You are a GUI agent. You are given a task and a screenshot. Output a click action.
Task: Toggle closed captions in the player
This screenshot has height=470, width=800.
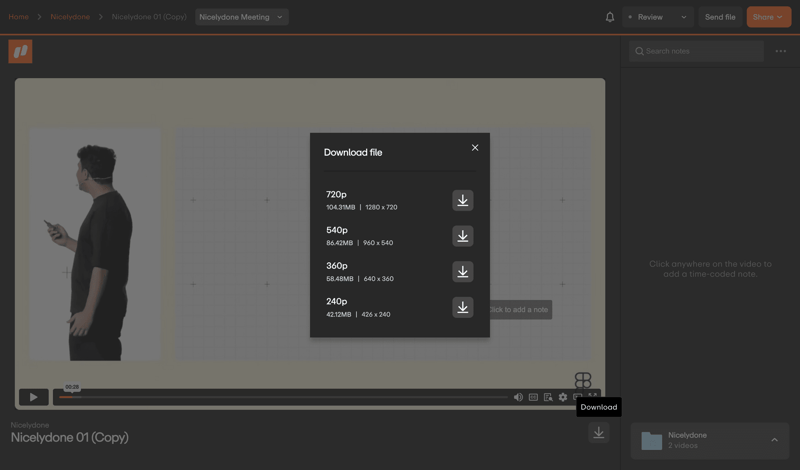533,397
